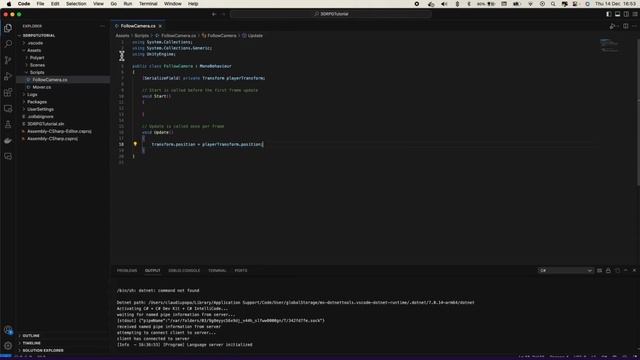The width and height of the screenshot is (640, 360).
Task: Click the FollowCamera class breadcrumb
Action: coord(219,36)
